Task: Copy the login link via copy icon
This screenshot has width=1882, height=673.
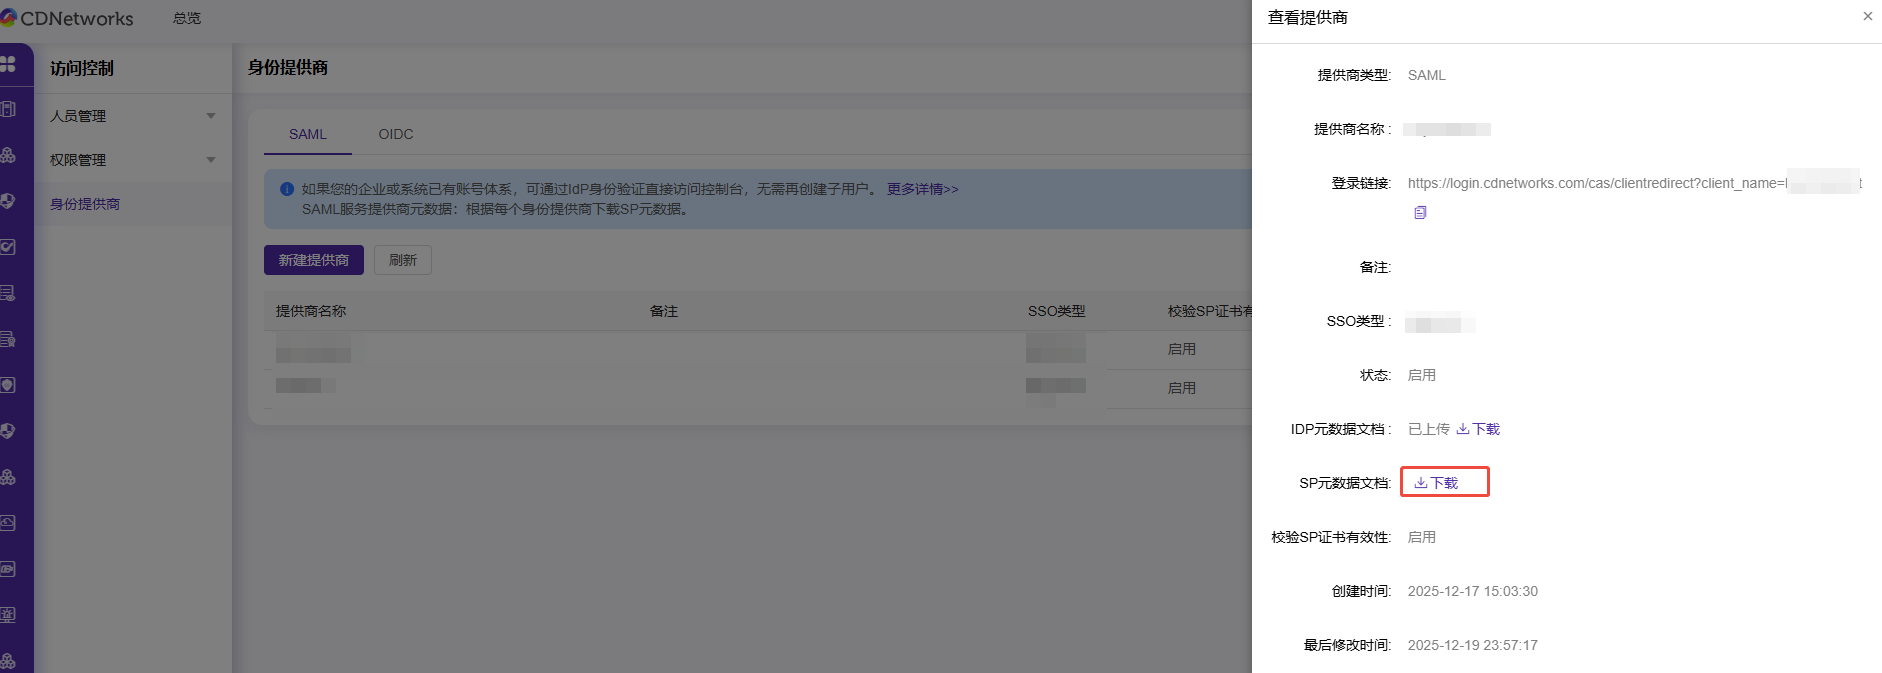Action: 1420,212
